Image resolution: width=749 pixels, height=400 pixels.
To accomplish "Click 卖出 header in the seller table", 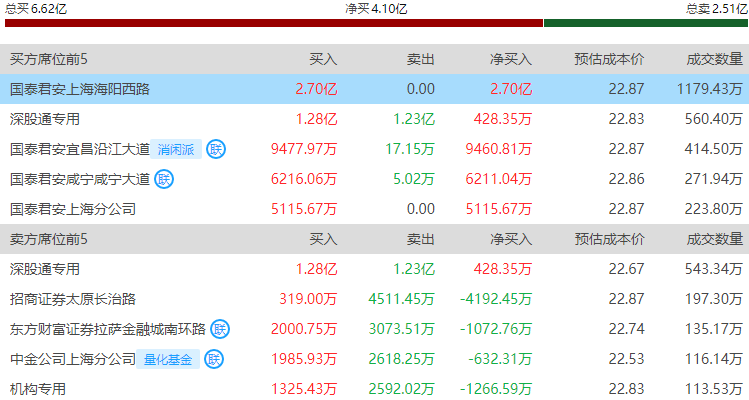I will pos(421,239).
